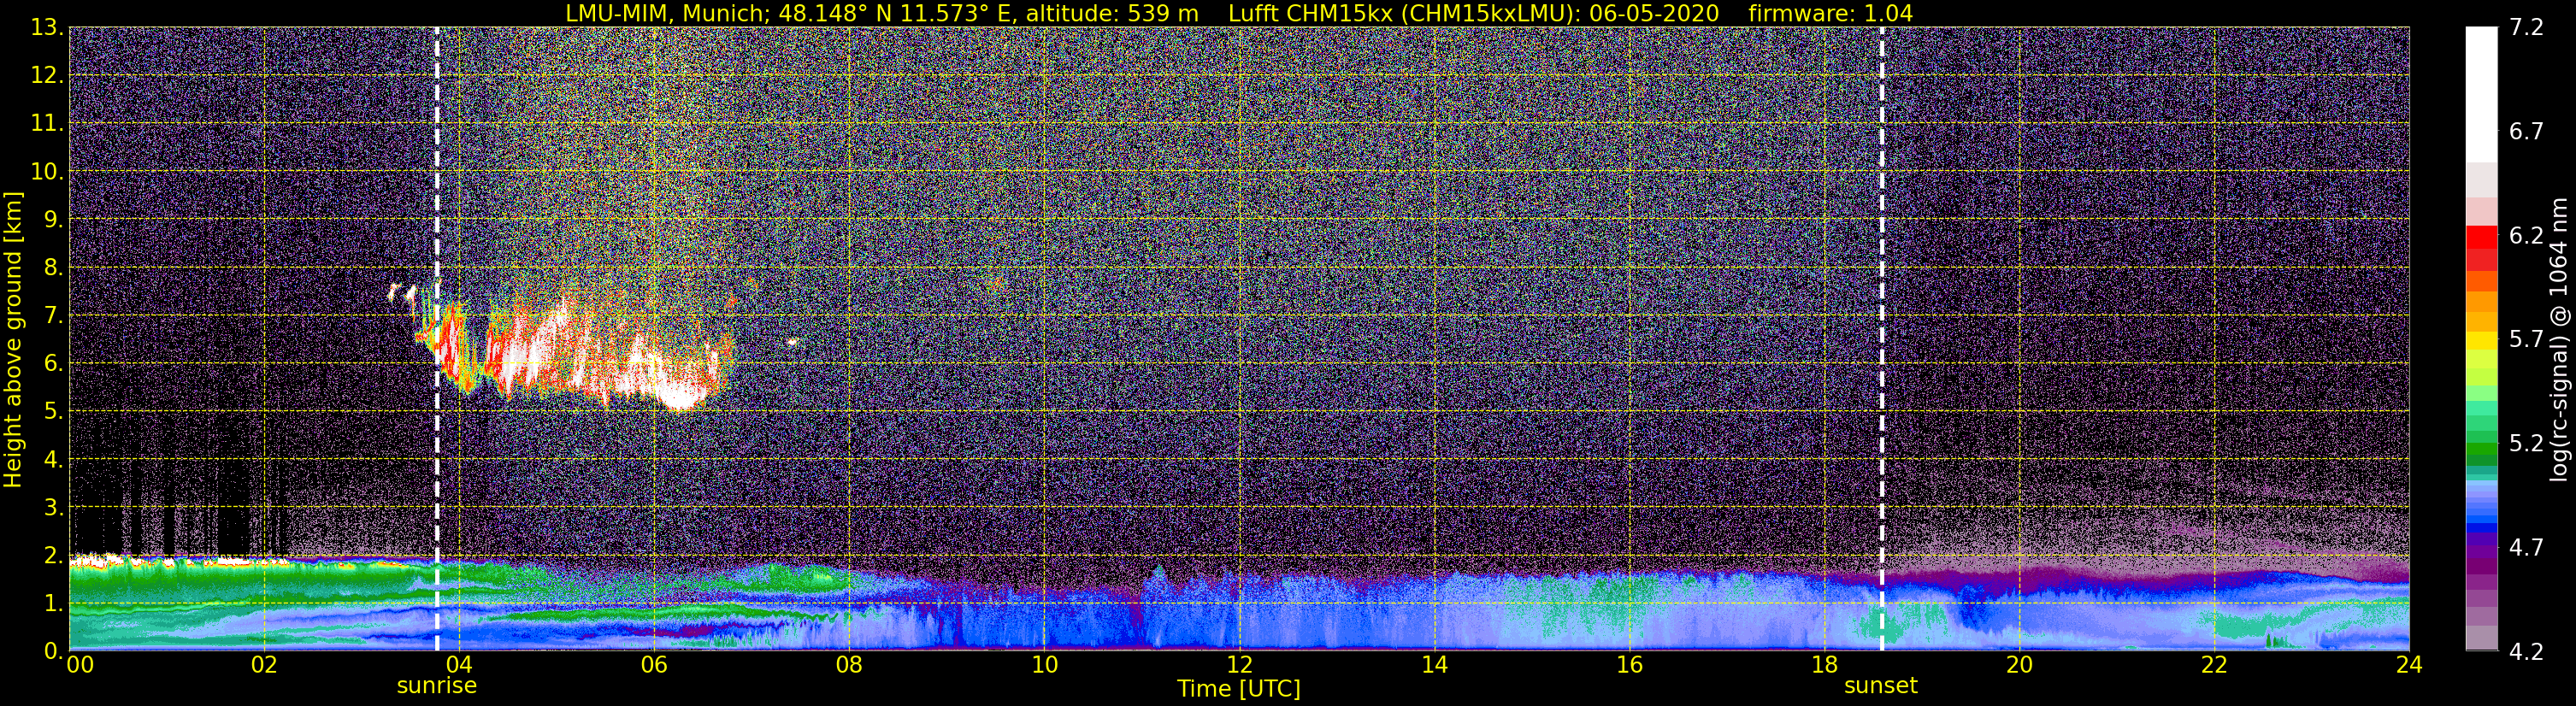Click the small white cloud spot after 07 UTC
The height and width of the screenshot is (706, 2576).
[792, 342]
